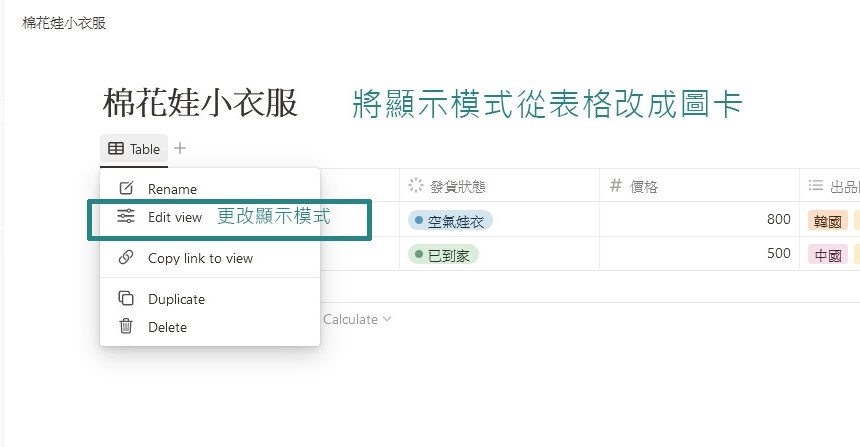Click the 韓國 tag

828,221
